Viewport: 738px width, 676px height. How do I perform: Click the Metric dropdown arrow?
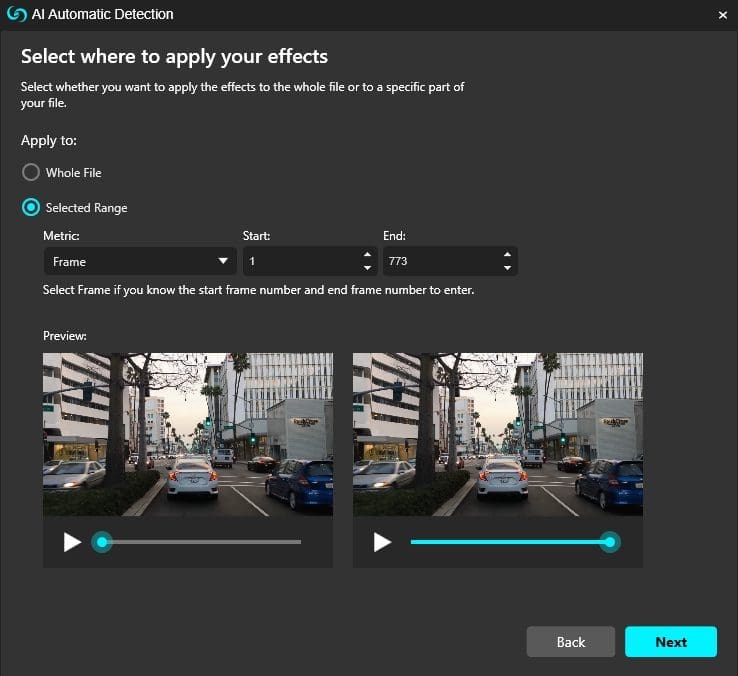coord(223,262)
